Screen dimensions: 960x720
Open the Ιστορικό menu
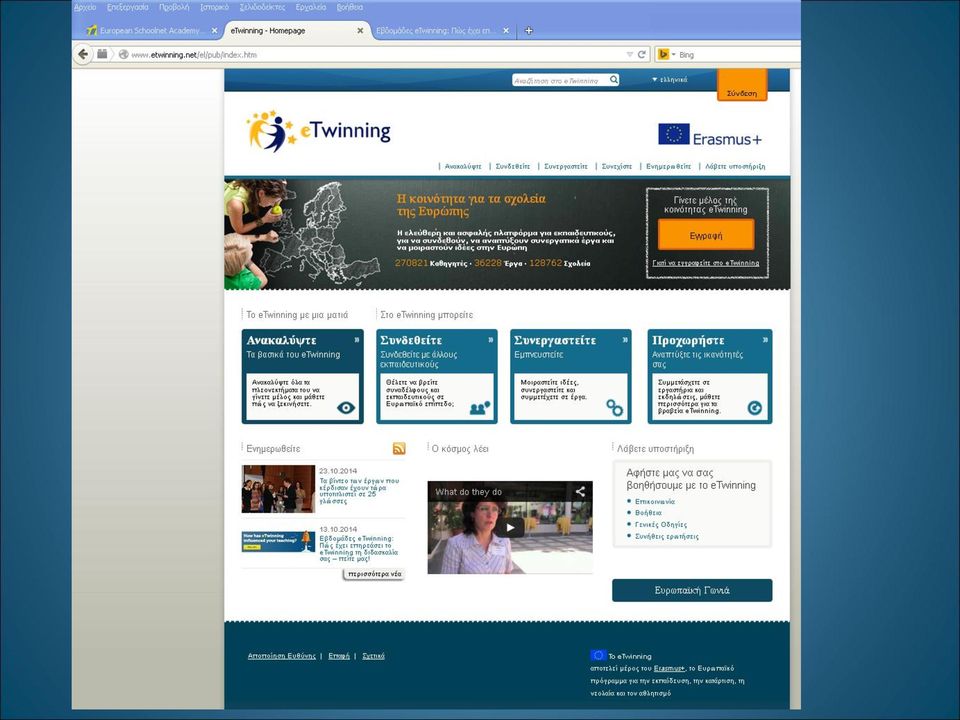coord(214,7)
